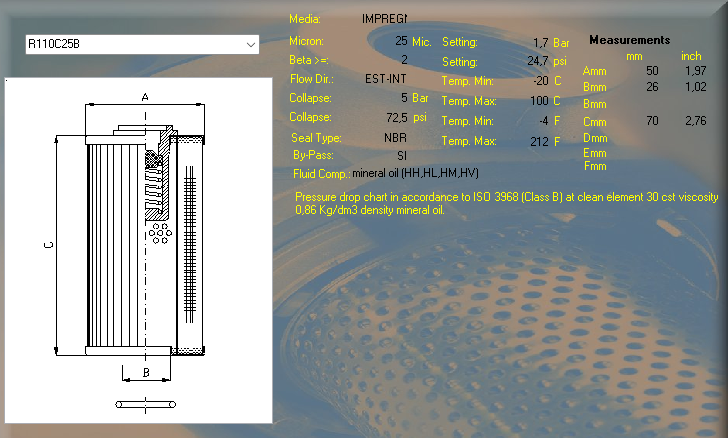This screenshot has width=728, height=438.
Task: Click the Bmm inch value 1,02
Action: point(696,87)
